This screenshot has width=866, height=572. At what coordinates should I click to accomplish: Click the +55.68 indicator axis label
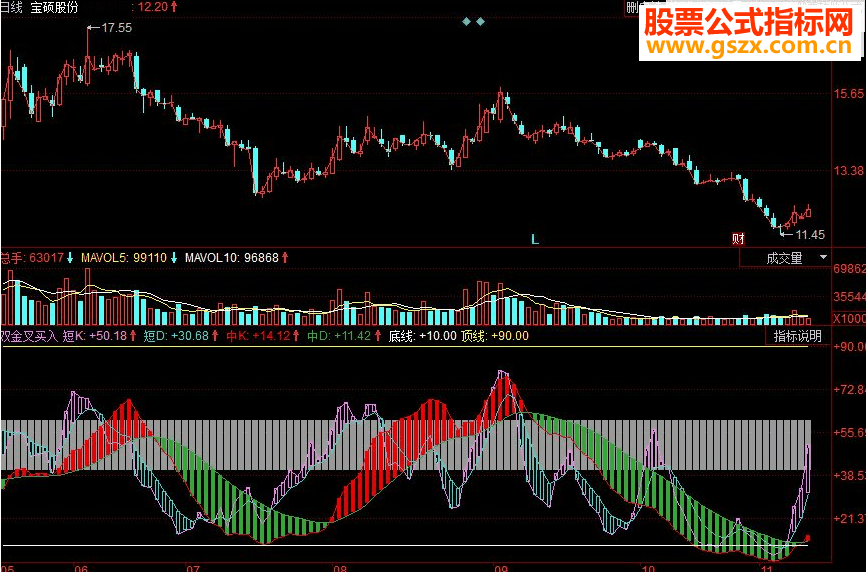pyautogui.click(x=849, y=432)
